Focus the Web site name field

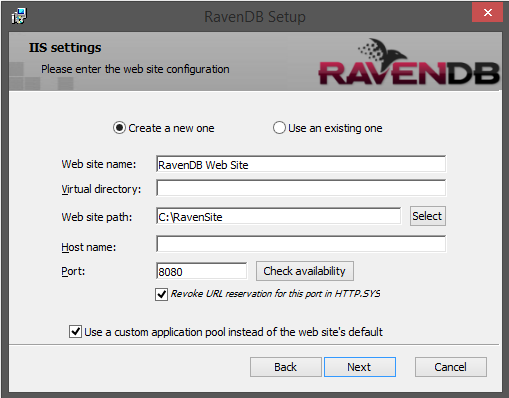pyautogui.click(x=301, y=164)
